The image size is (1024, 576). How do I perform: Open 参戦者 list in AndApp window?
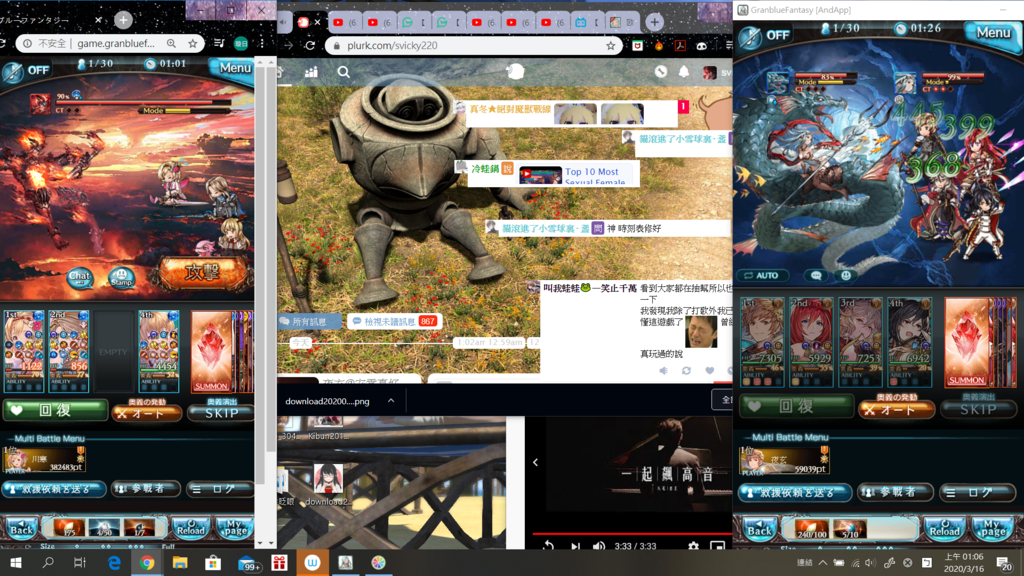pyautogui.click(x=895, y=492)
